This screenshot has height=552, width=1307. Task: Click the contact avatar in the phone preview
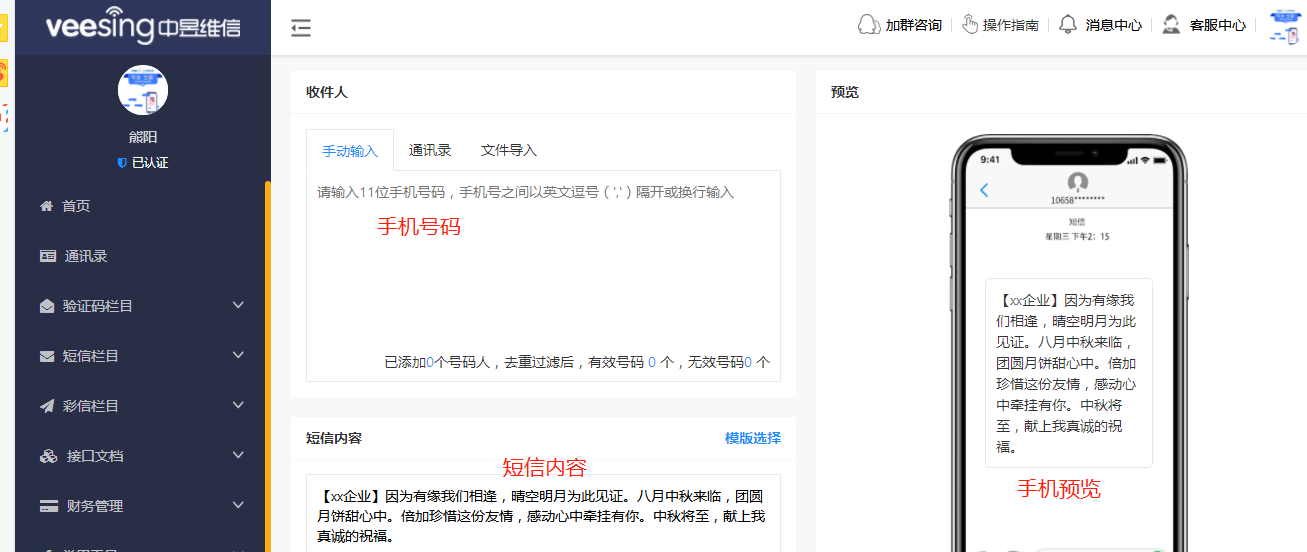(1077, 182)
